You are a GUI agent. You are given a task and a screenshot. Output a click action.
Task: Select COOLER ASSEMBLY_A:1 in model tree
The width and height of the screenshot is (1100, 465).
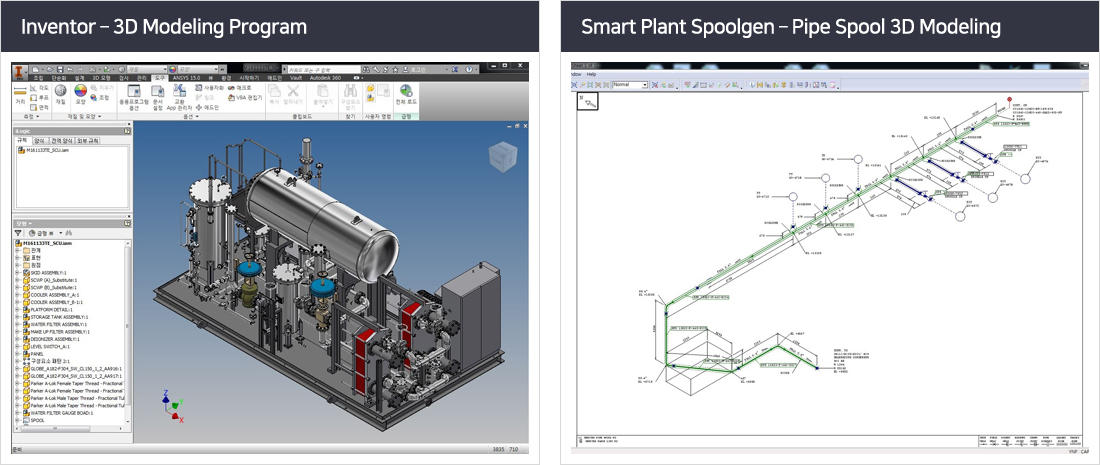(x=53, y=295)
